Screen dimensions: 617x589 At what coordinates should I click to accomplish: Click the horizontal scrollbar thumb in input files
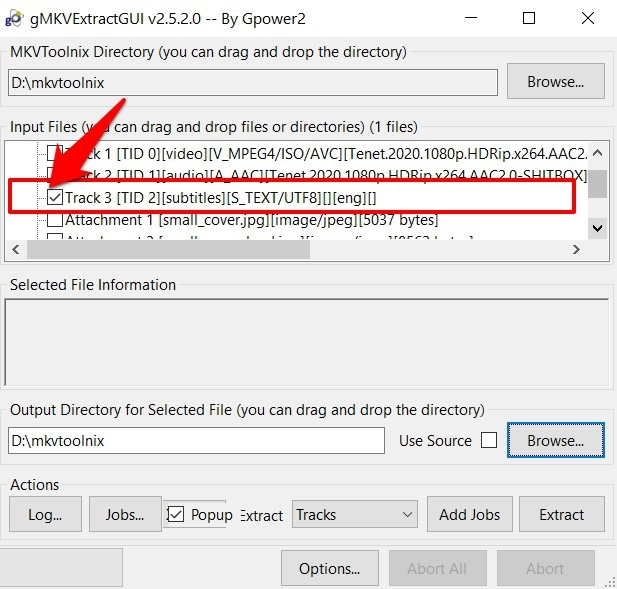pos(168,249)
